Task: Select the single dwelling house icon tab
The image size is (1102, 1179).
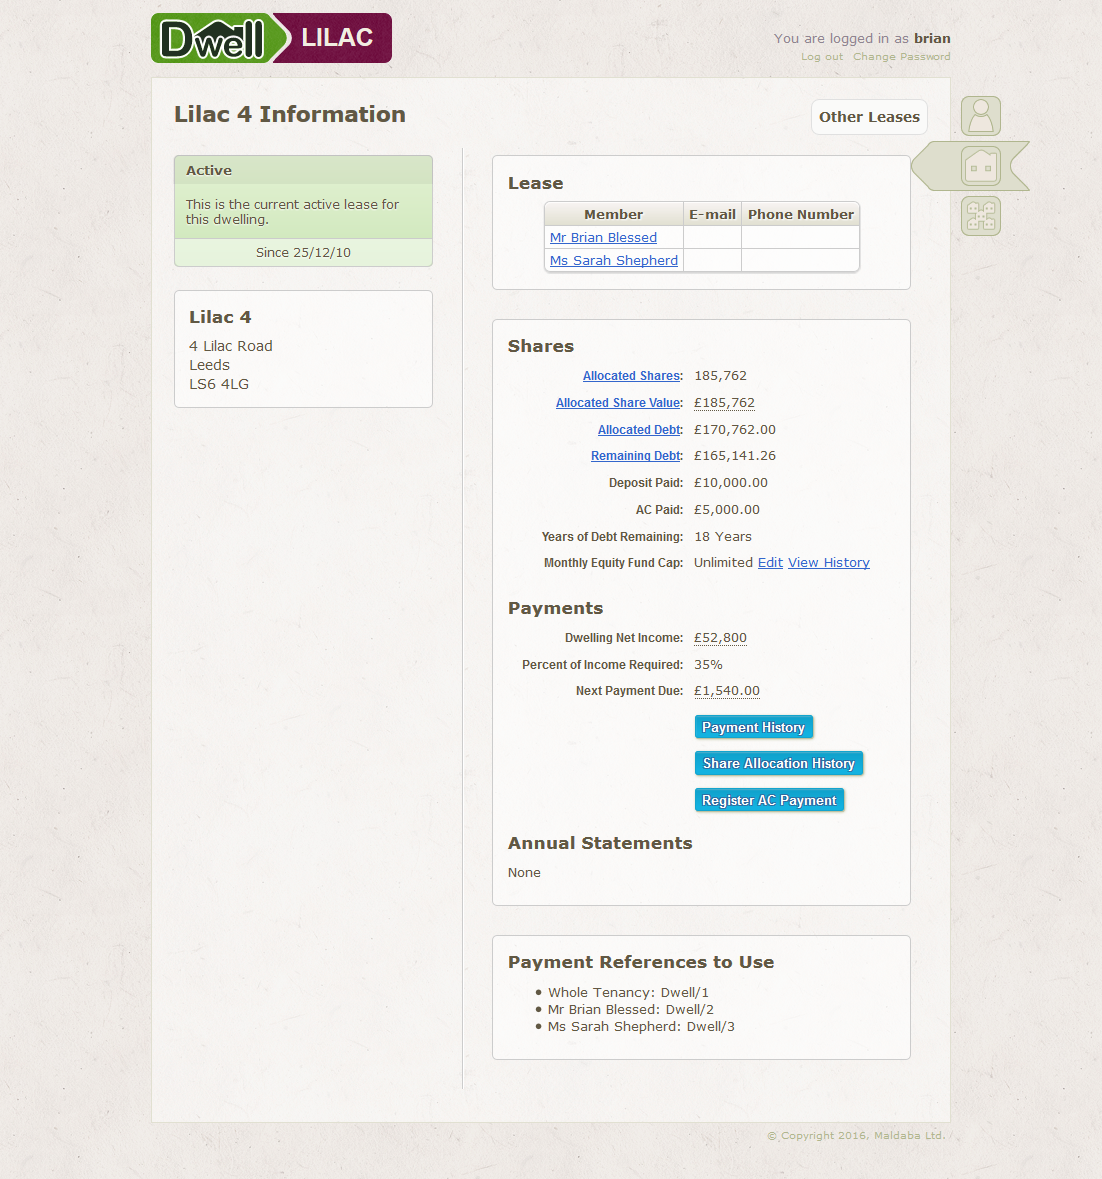Action: (x=980, y=166)
